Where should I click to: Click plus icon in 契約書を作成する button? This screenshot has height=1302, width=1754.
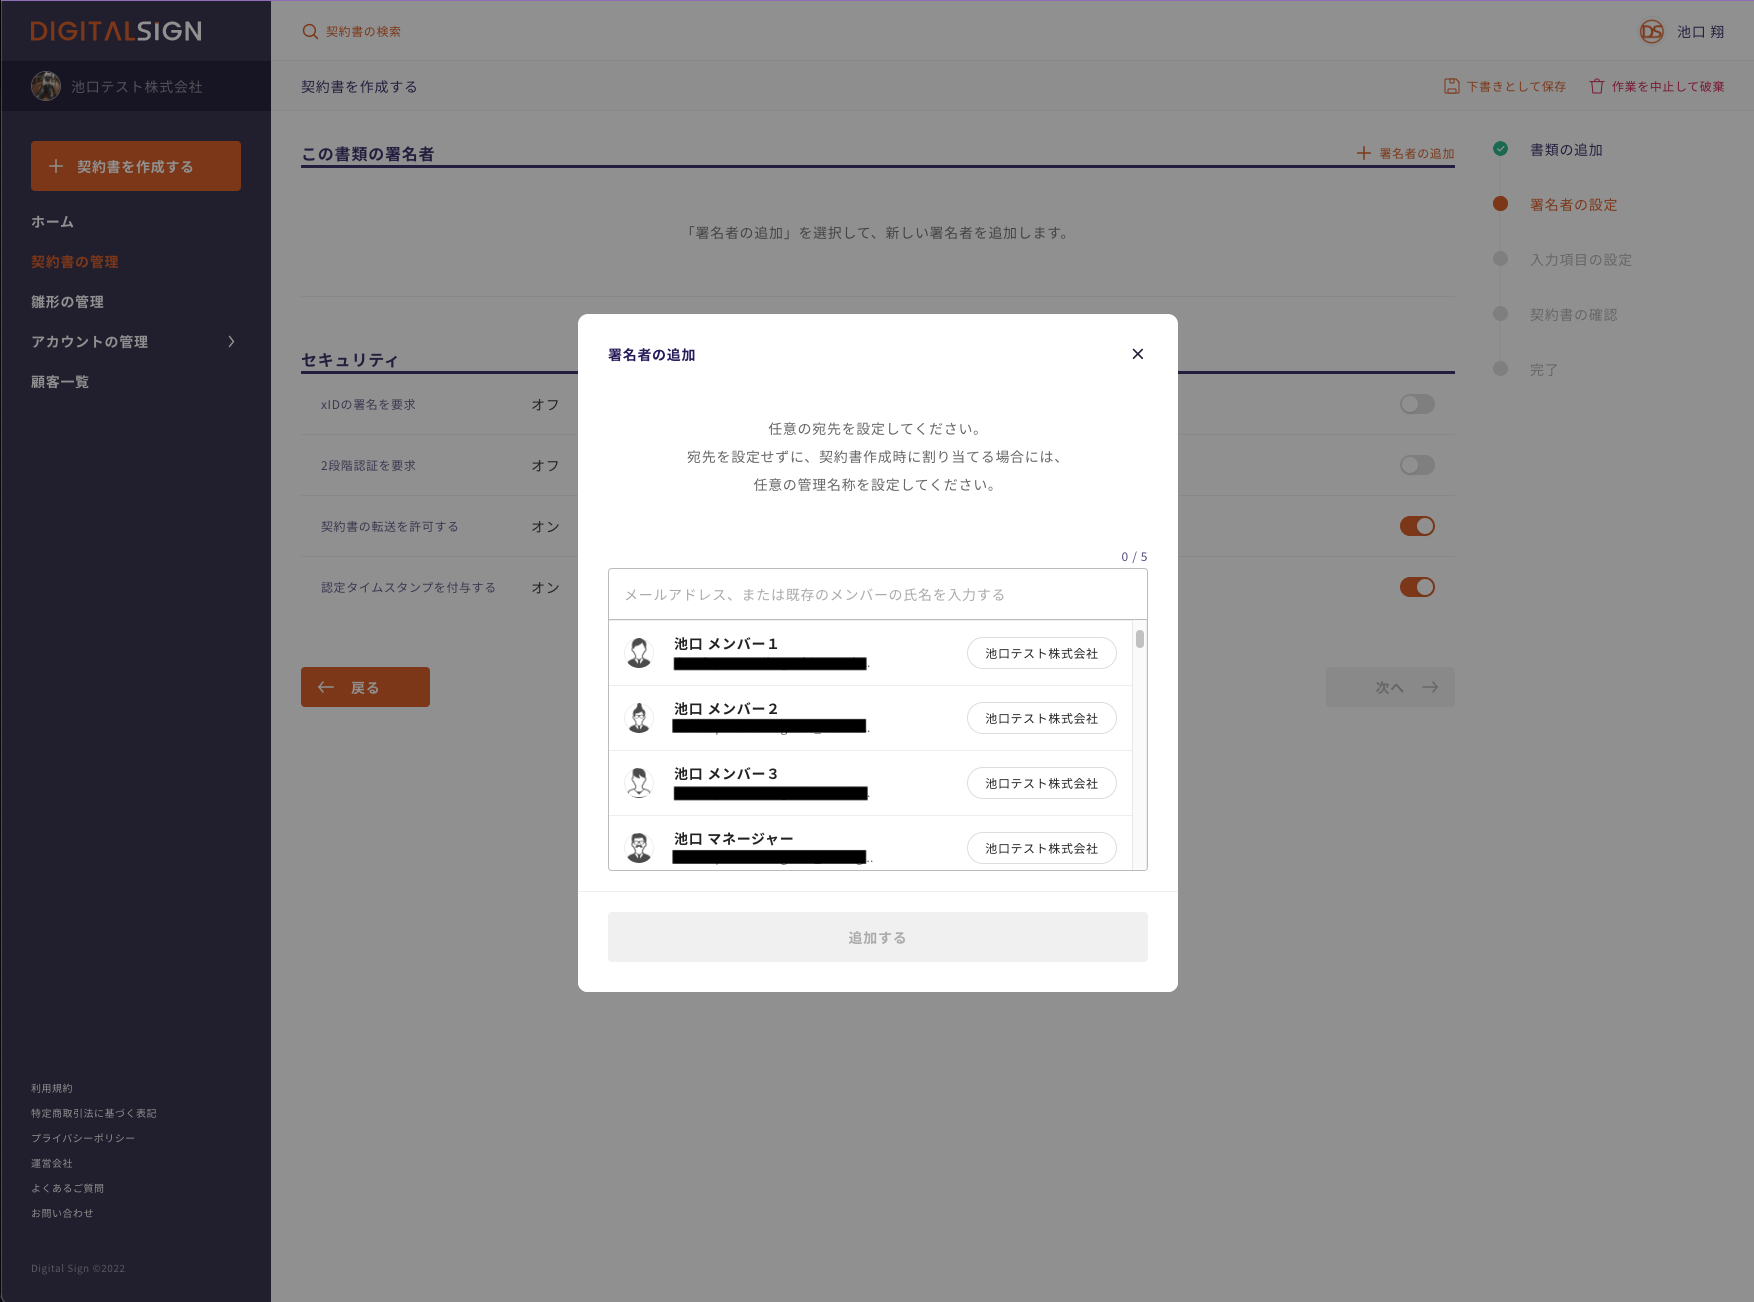(x=56, y=166)
